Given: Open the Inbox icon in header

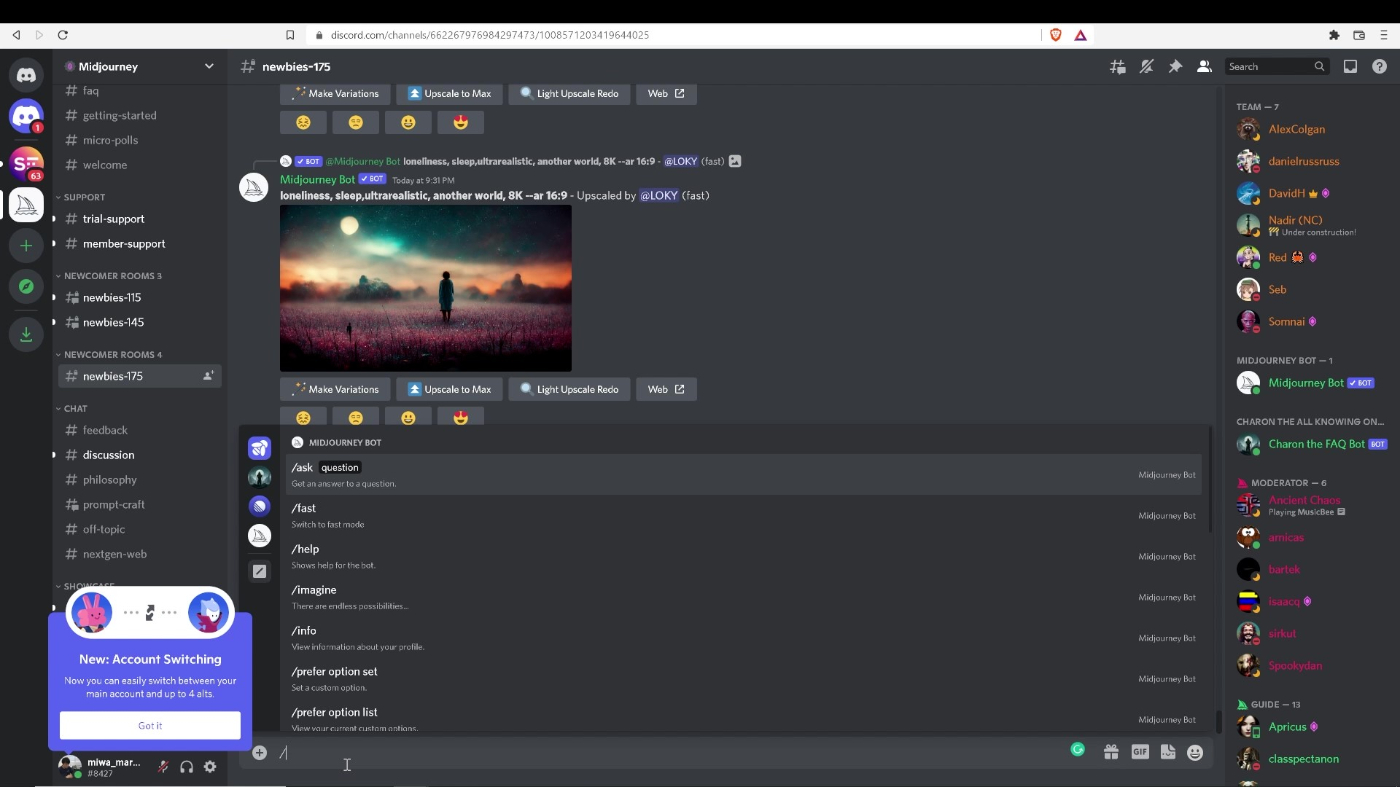Looking at the screenshot, I should pos(1350,66).
